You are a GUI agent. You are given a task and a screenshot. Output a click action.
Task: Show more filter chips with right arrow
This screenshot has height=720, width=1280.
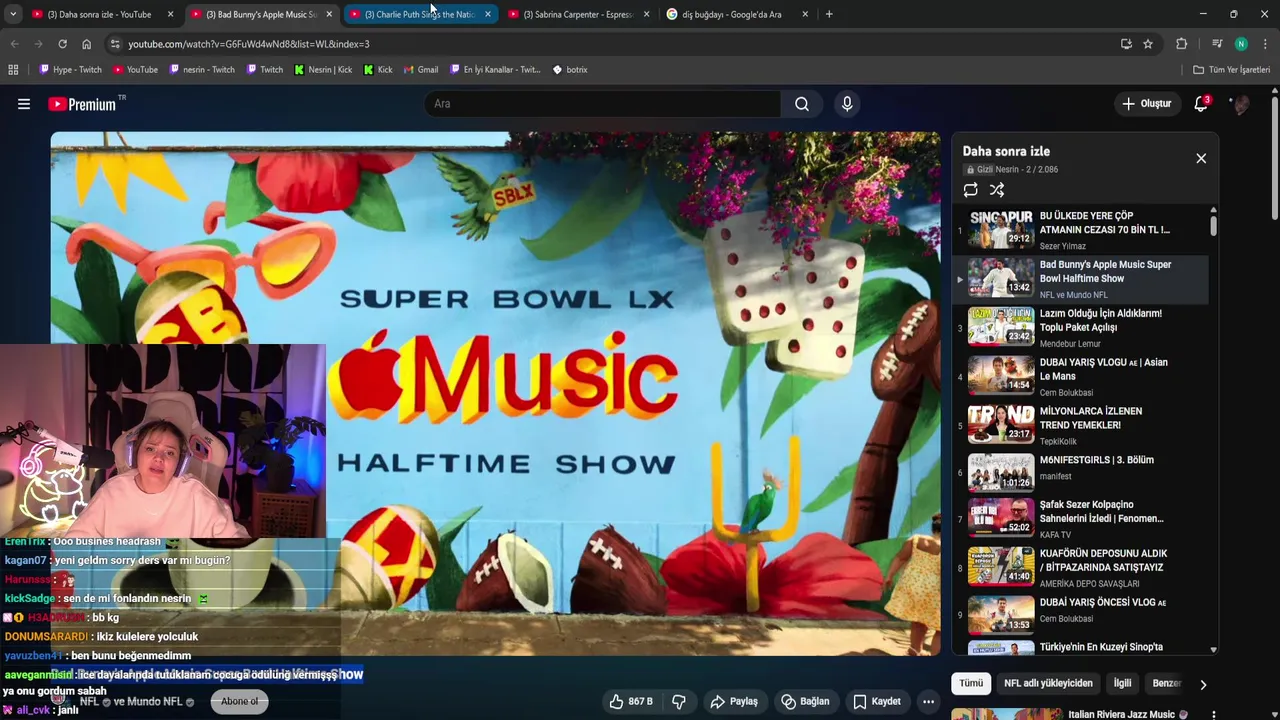(x=1203, y=684)
